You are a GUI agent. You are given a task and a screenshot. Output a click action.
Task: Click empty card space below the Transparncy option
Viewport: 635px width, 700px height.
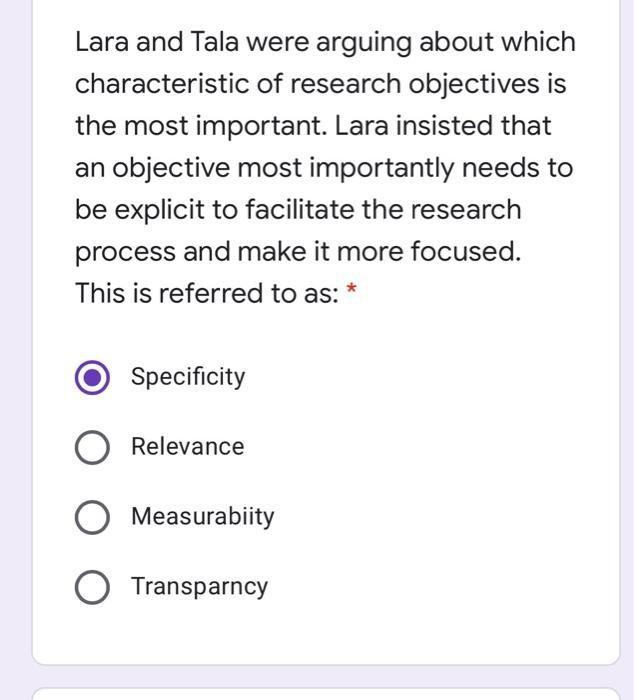point(326,635)
